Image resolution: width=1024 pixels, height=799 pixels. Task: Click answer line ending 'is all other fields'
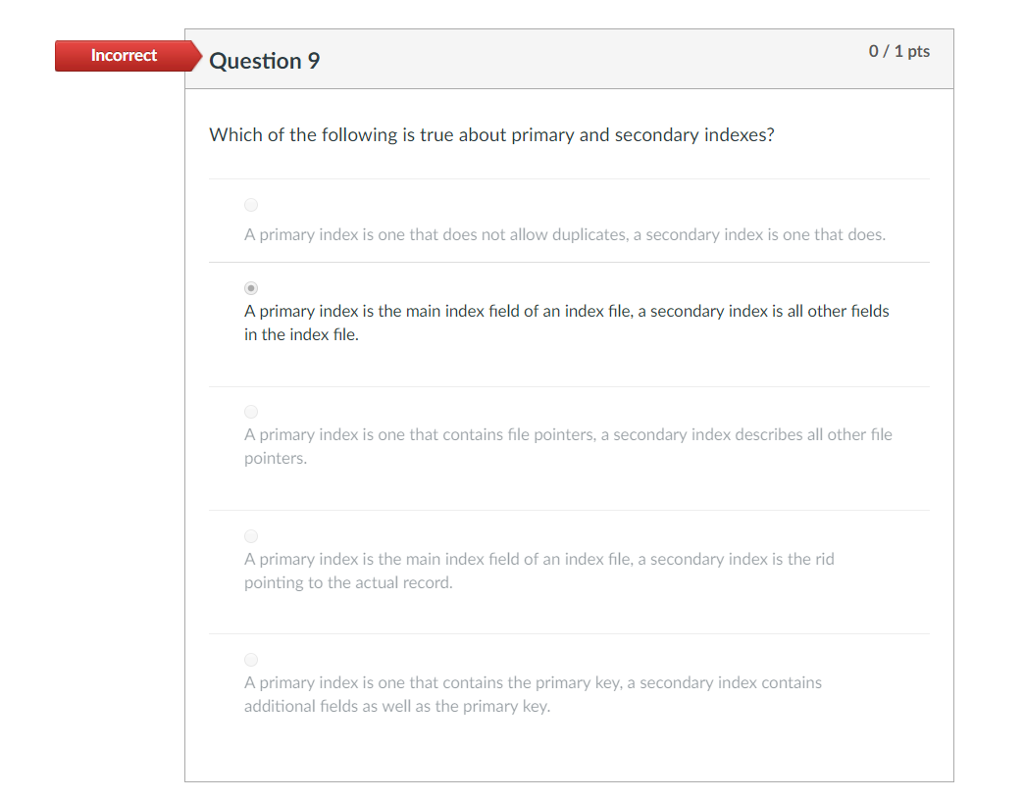567,311
